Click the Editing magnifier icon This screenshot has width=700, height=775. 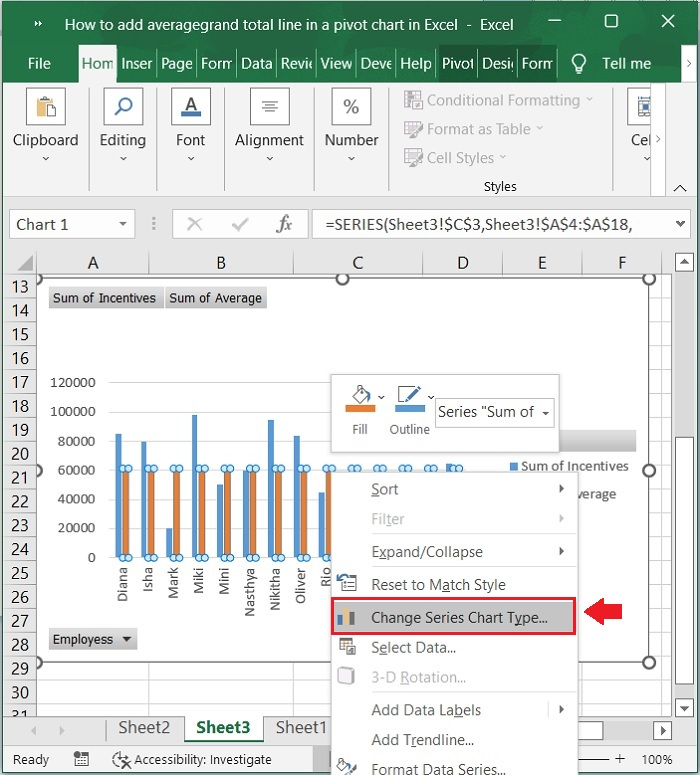click(x=123, y=108)
